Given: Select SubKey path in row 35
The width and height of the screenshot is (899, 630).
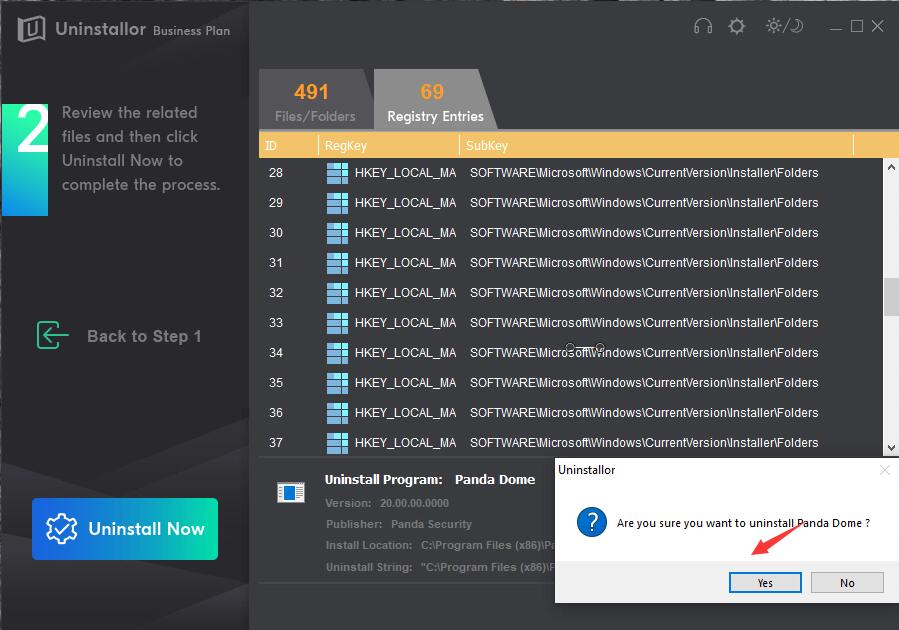Looking at the screenshot, I should [x=644, y=383].
